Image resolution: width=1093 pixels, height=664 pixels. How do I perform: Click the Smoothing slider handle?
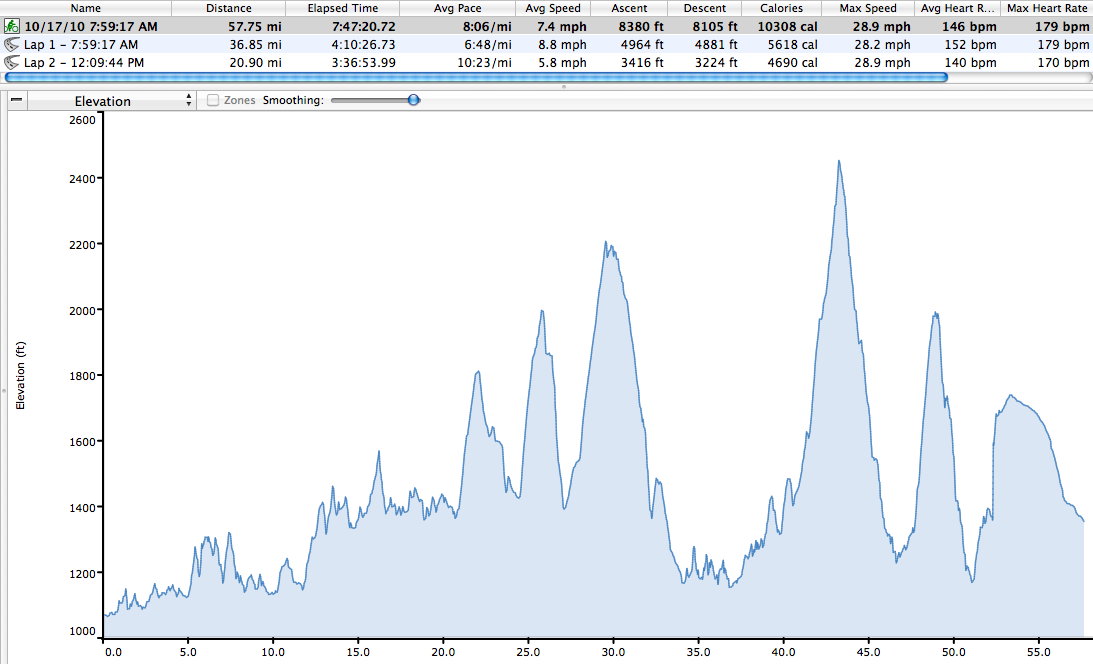coord(413,100)
